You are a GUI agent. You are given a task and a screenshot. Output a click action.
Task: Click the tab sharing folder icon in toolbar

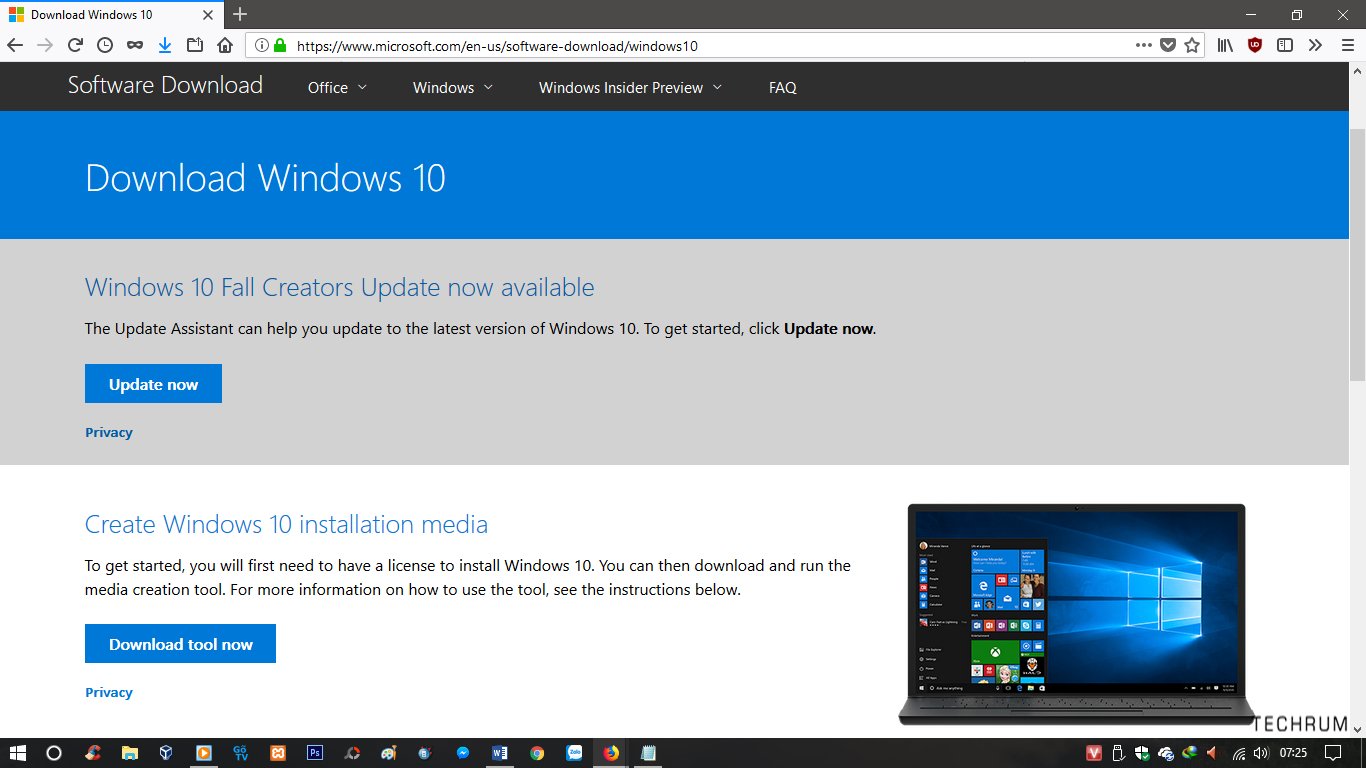coord(195,45)
